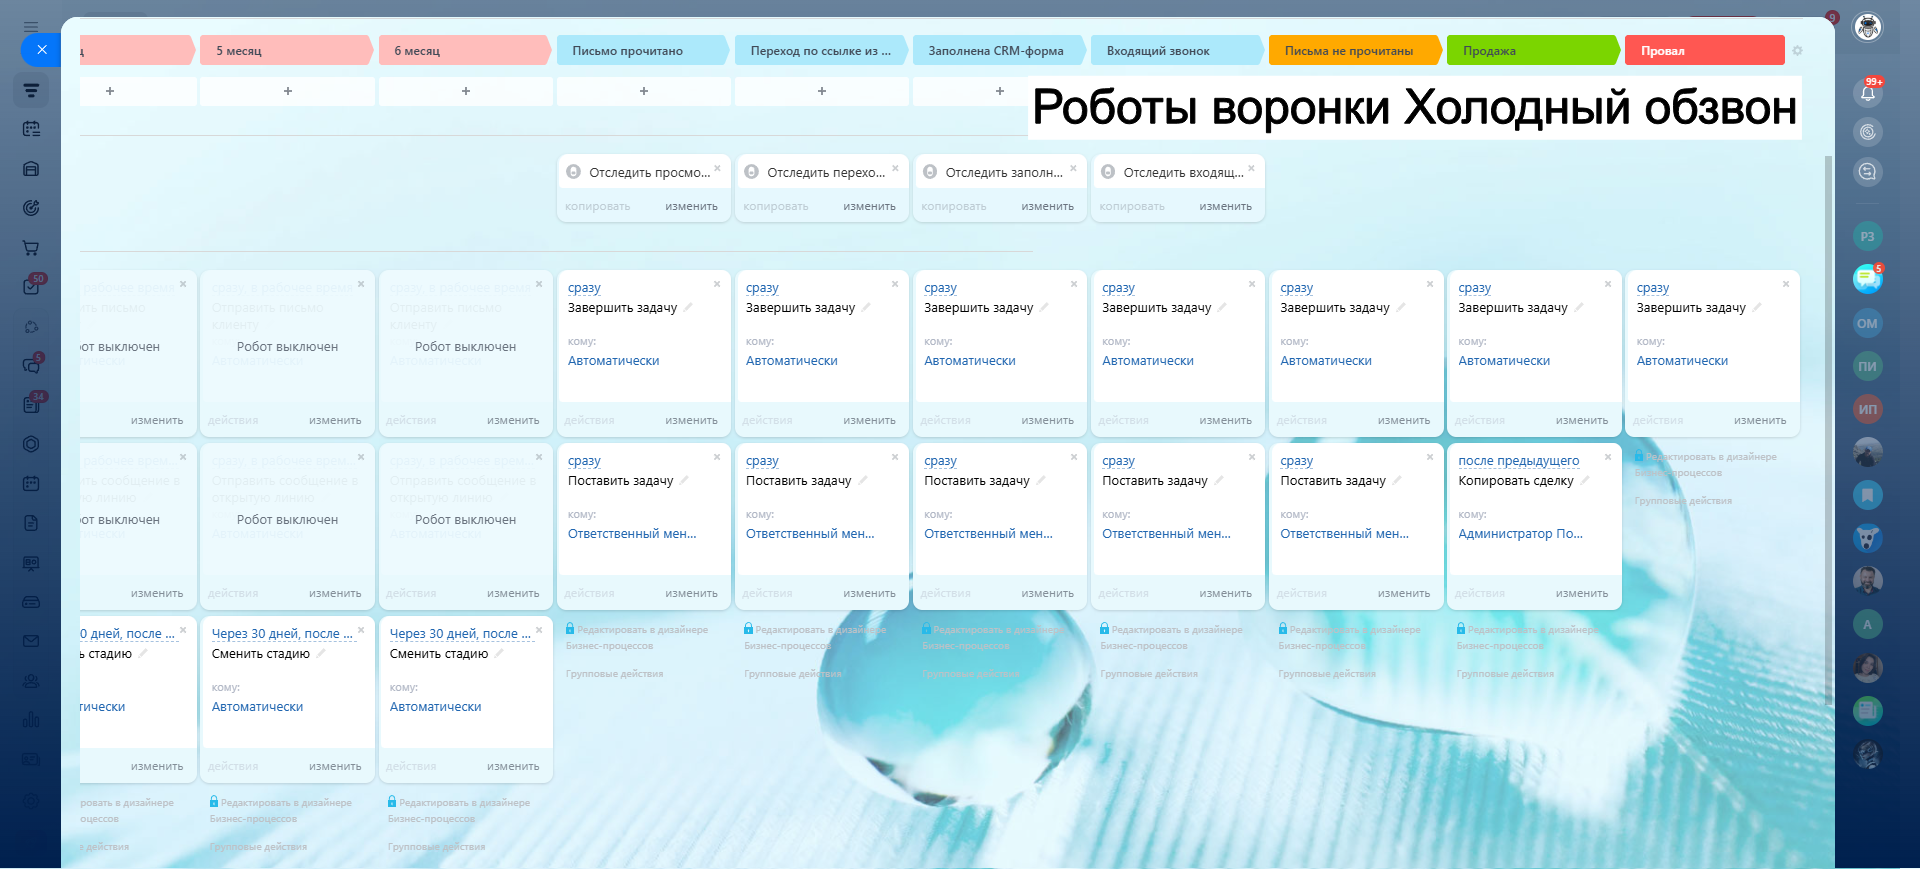Image resolution: width=1920 pixels, height=869 pixels.
Task: Open left sidebar chat icon with 5 badge
Action: pos(31,366)
